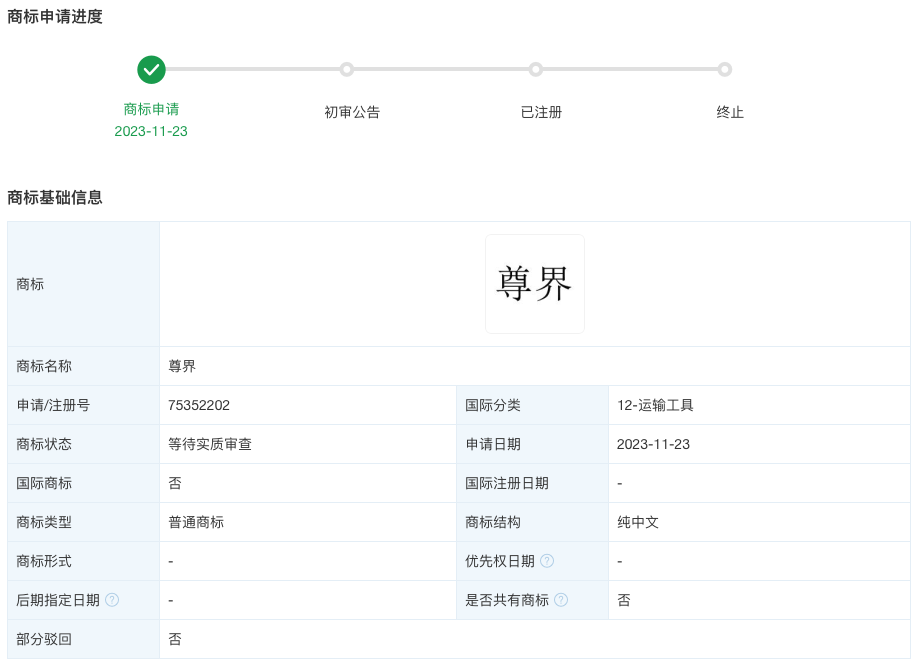Click the 申请/注册号 row label
This screenshot has width=917, height=666.
pos(53,405)
